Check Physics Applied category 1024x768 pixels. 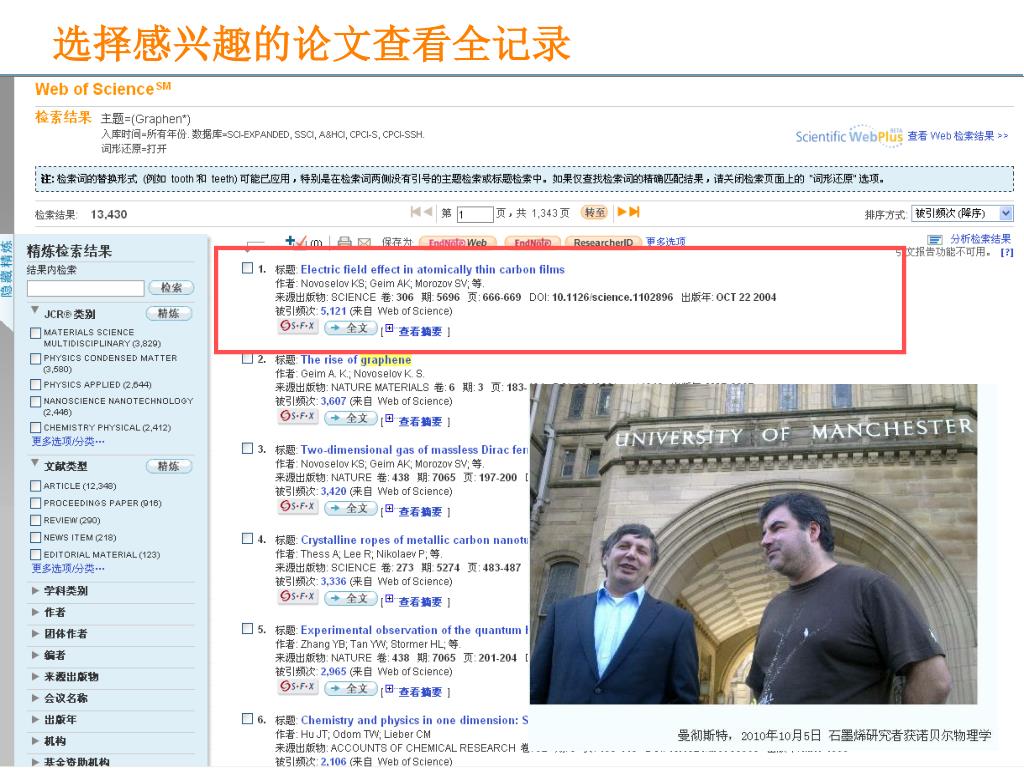pos(36,385)
